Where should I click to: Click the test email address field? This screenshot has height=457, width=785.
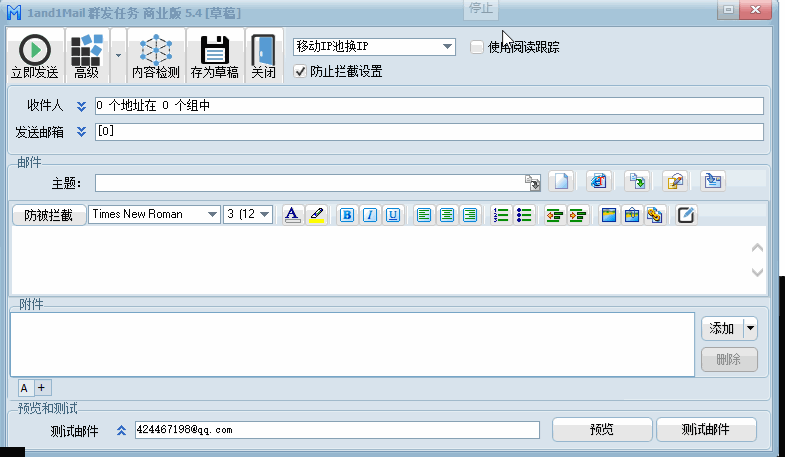click(337, 430)
